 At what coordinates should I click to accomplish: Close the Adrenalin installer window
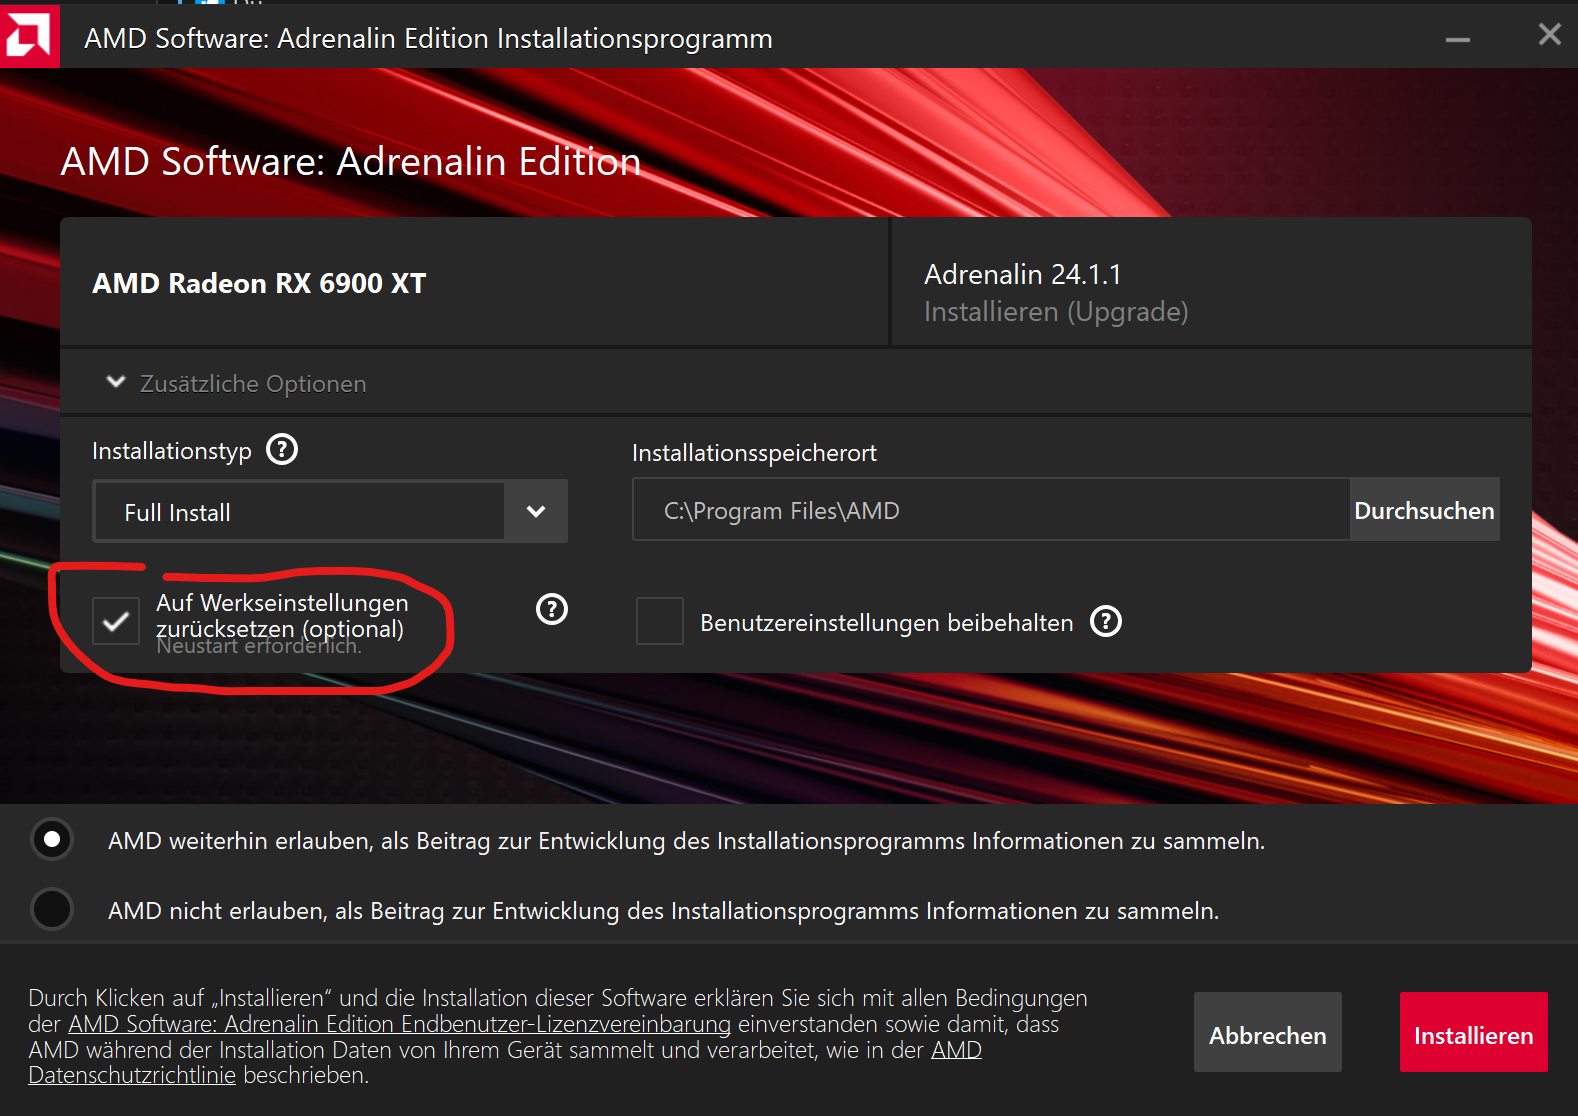1549,35
